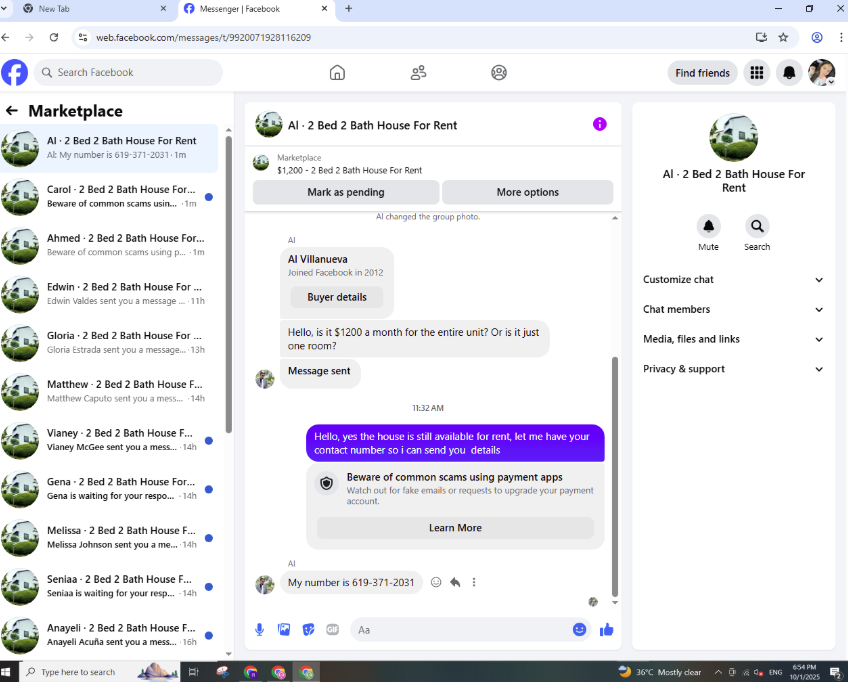Open Matthew 2 Bed 2 Bath conversation

109,392
